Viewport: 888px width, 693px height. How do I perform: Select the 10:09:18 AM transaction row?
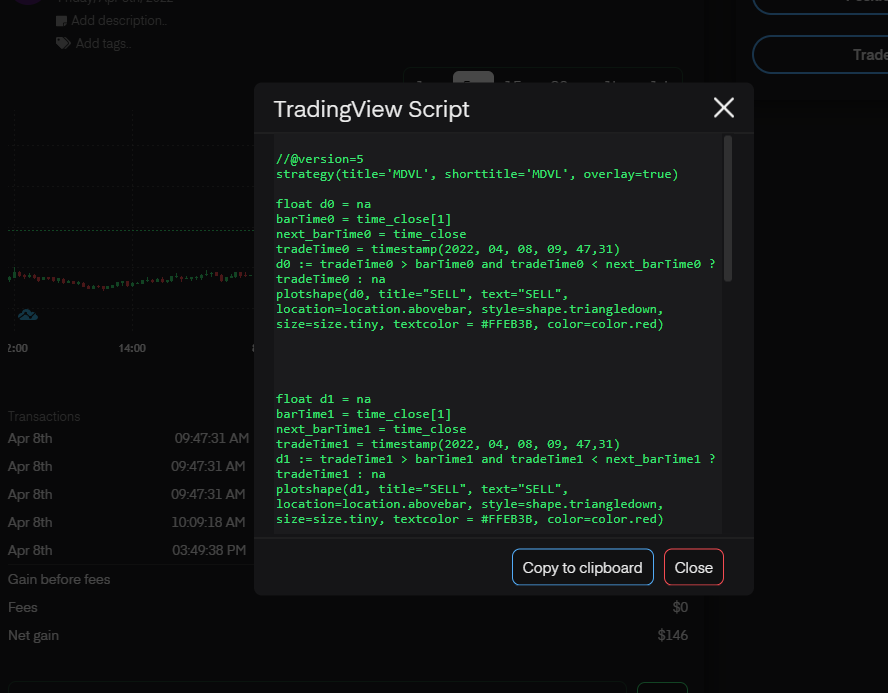click(x=127, y=522)
